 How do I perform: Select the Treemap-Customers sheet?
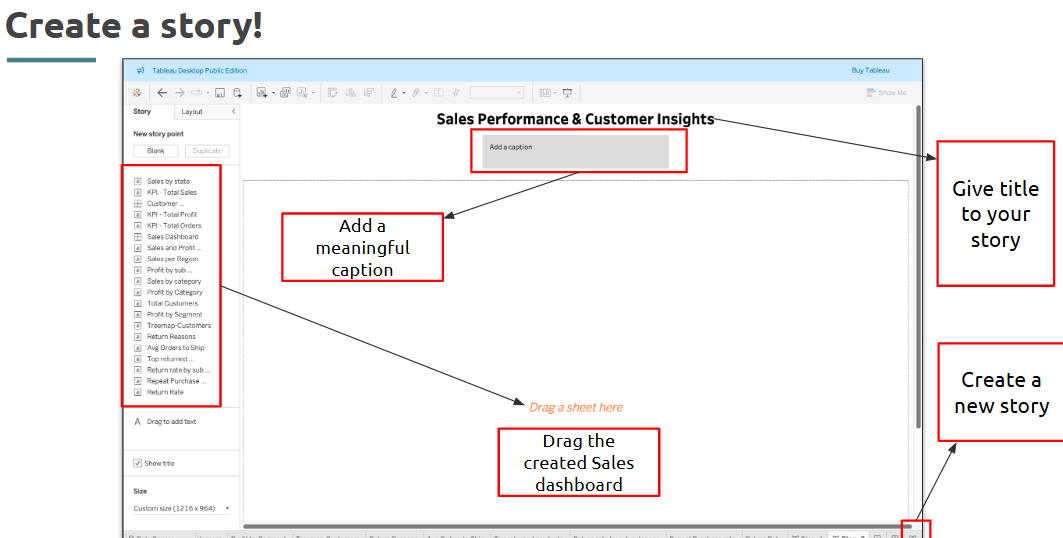coord(179,325)
